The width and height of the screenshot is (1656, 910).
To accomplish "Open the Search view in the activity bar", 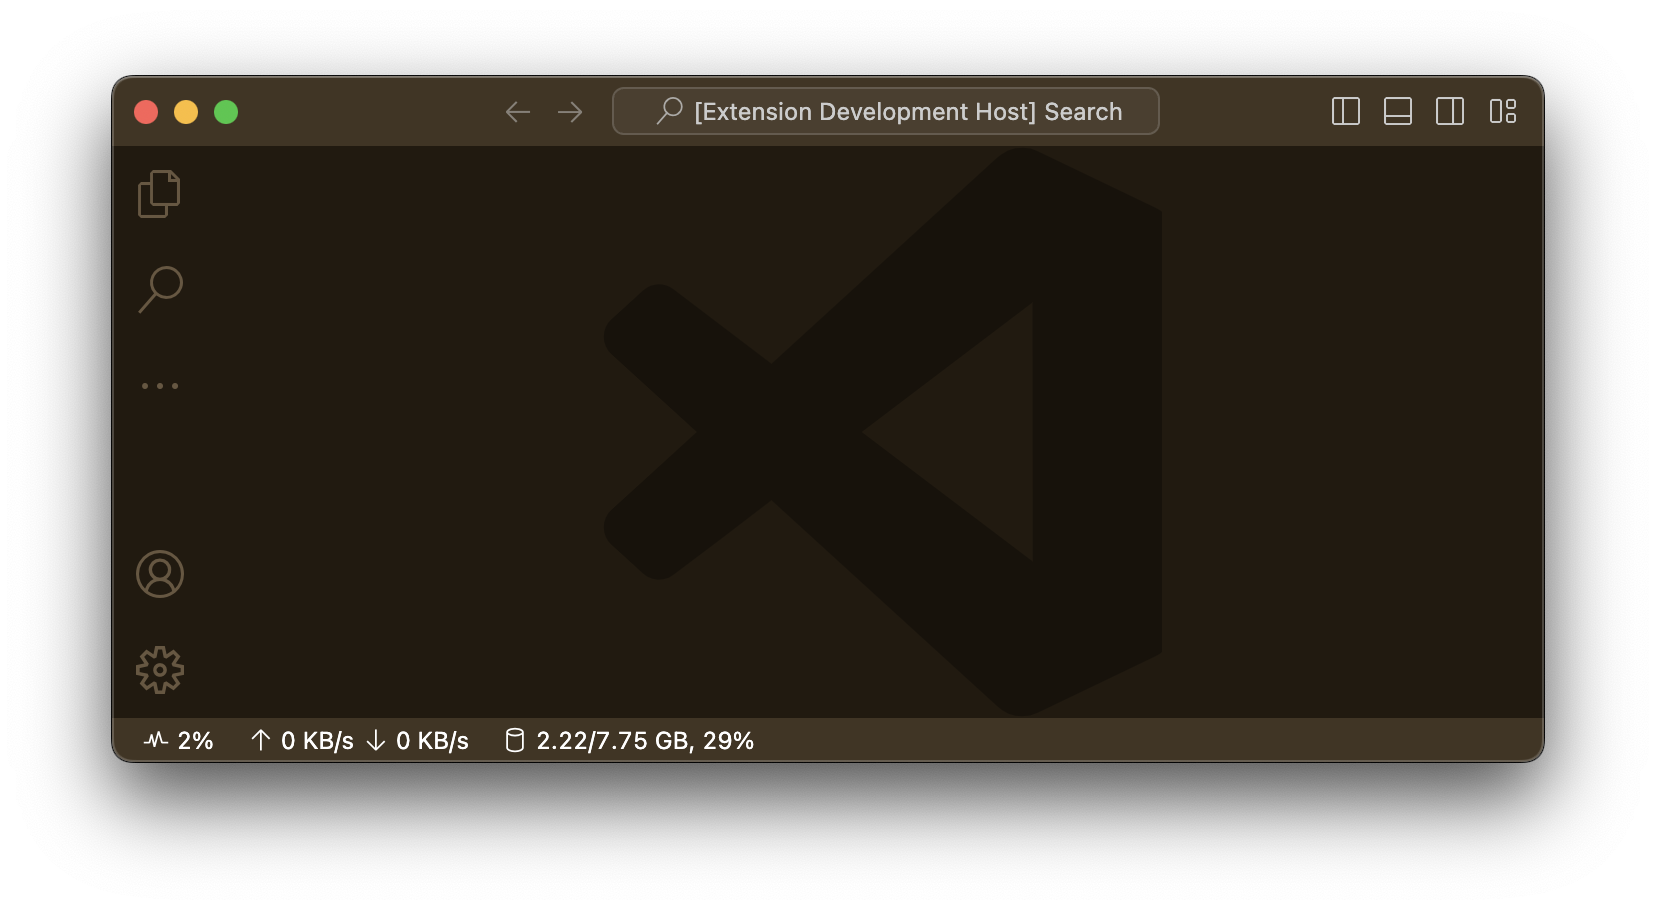I will [160, 288].
